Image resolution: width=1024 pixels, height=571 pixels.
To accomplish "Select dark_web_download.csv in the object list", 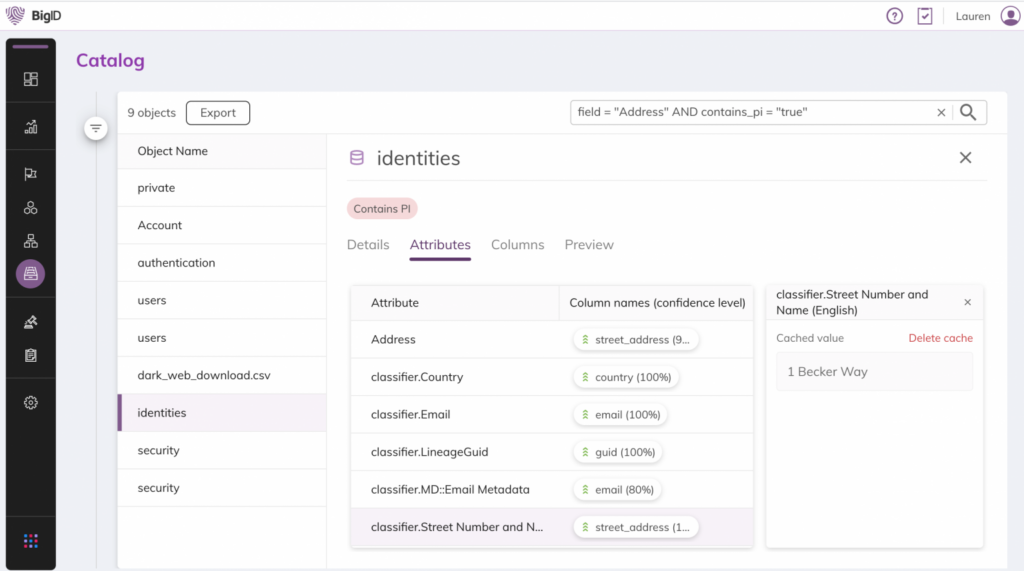I will (x=204, y=376).
